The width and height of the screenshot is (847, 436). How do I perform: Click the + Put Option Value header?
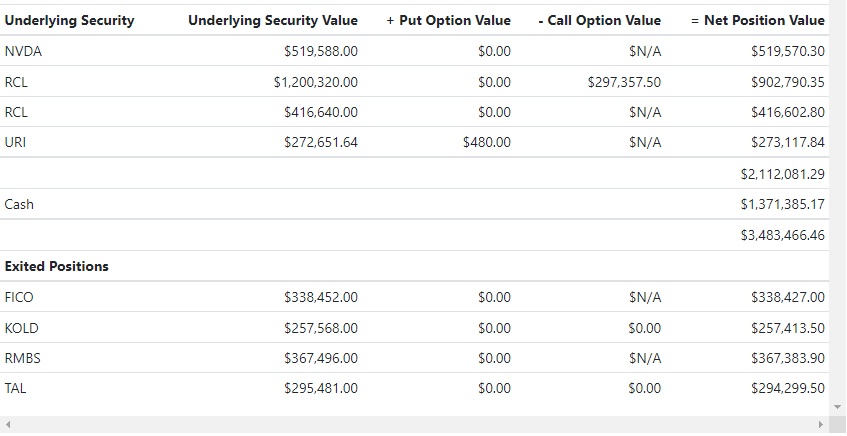click(448, 20)
